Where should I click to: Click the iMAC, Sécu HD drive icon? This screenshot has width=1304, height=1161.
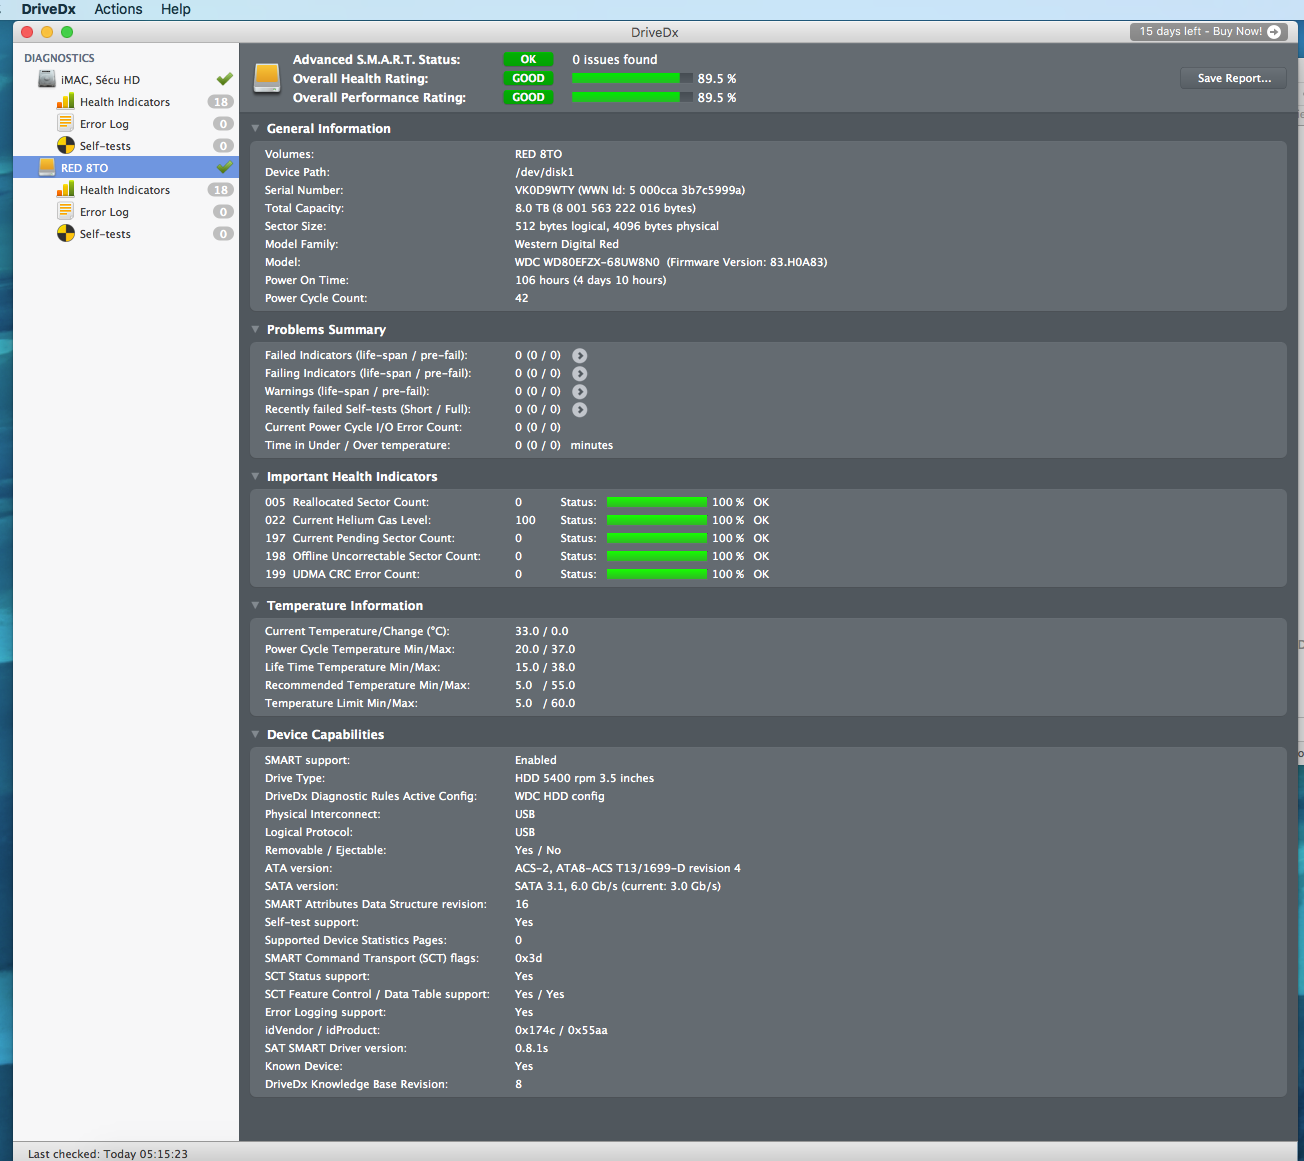pyautogui.click(x=47, y=79)
